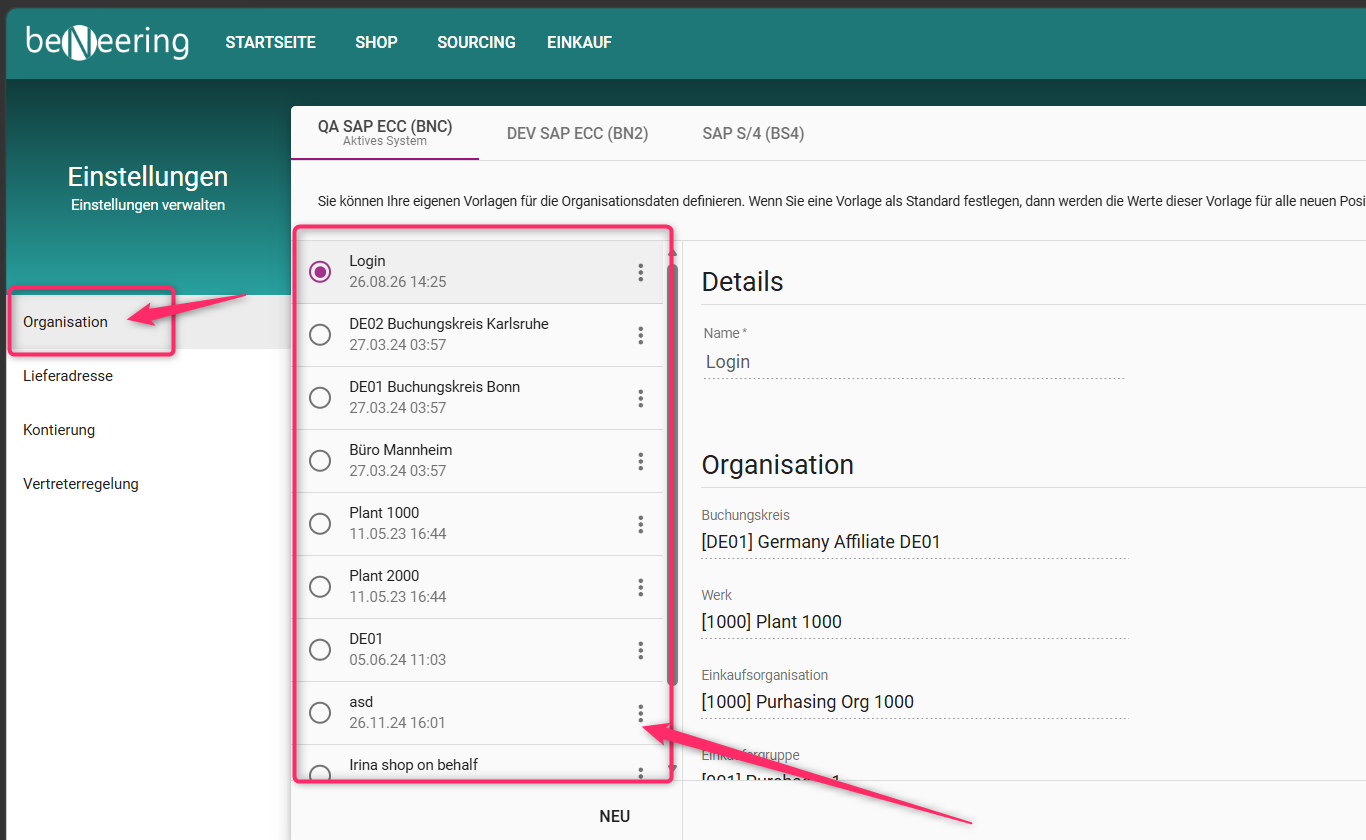
Task: Select the Login radio button
Action: click(x=320, y=272)
